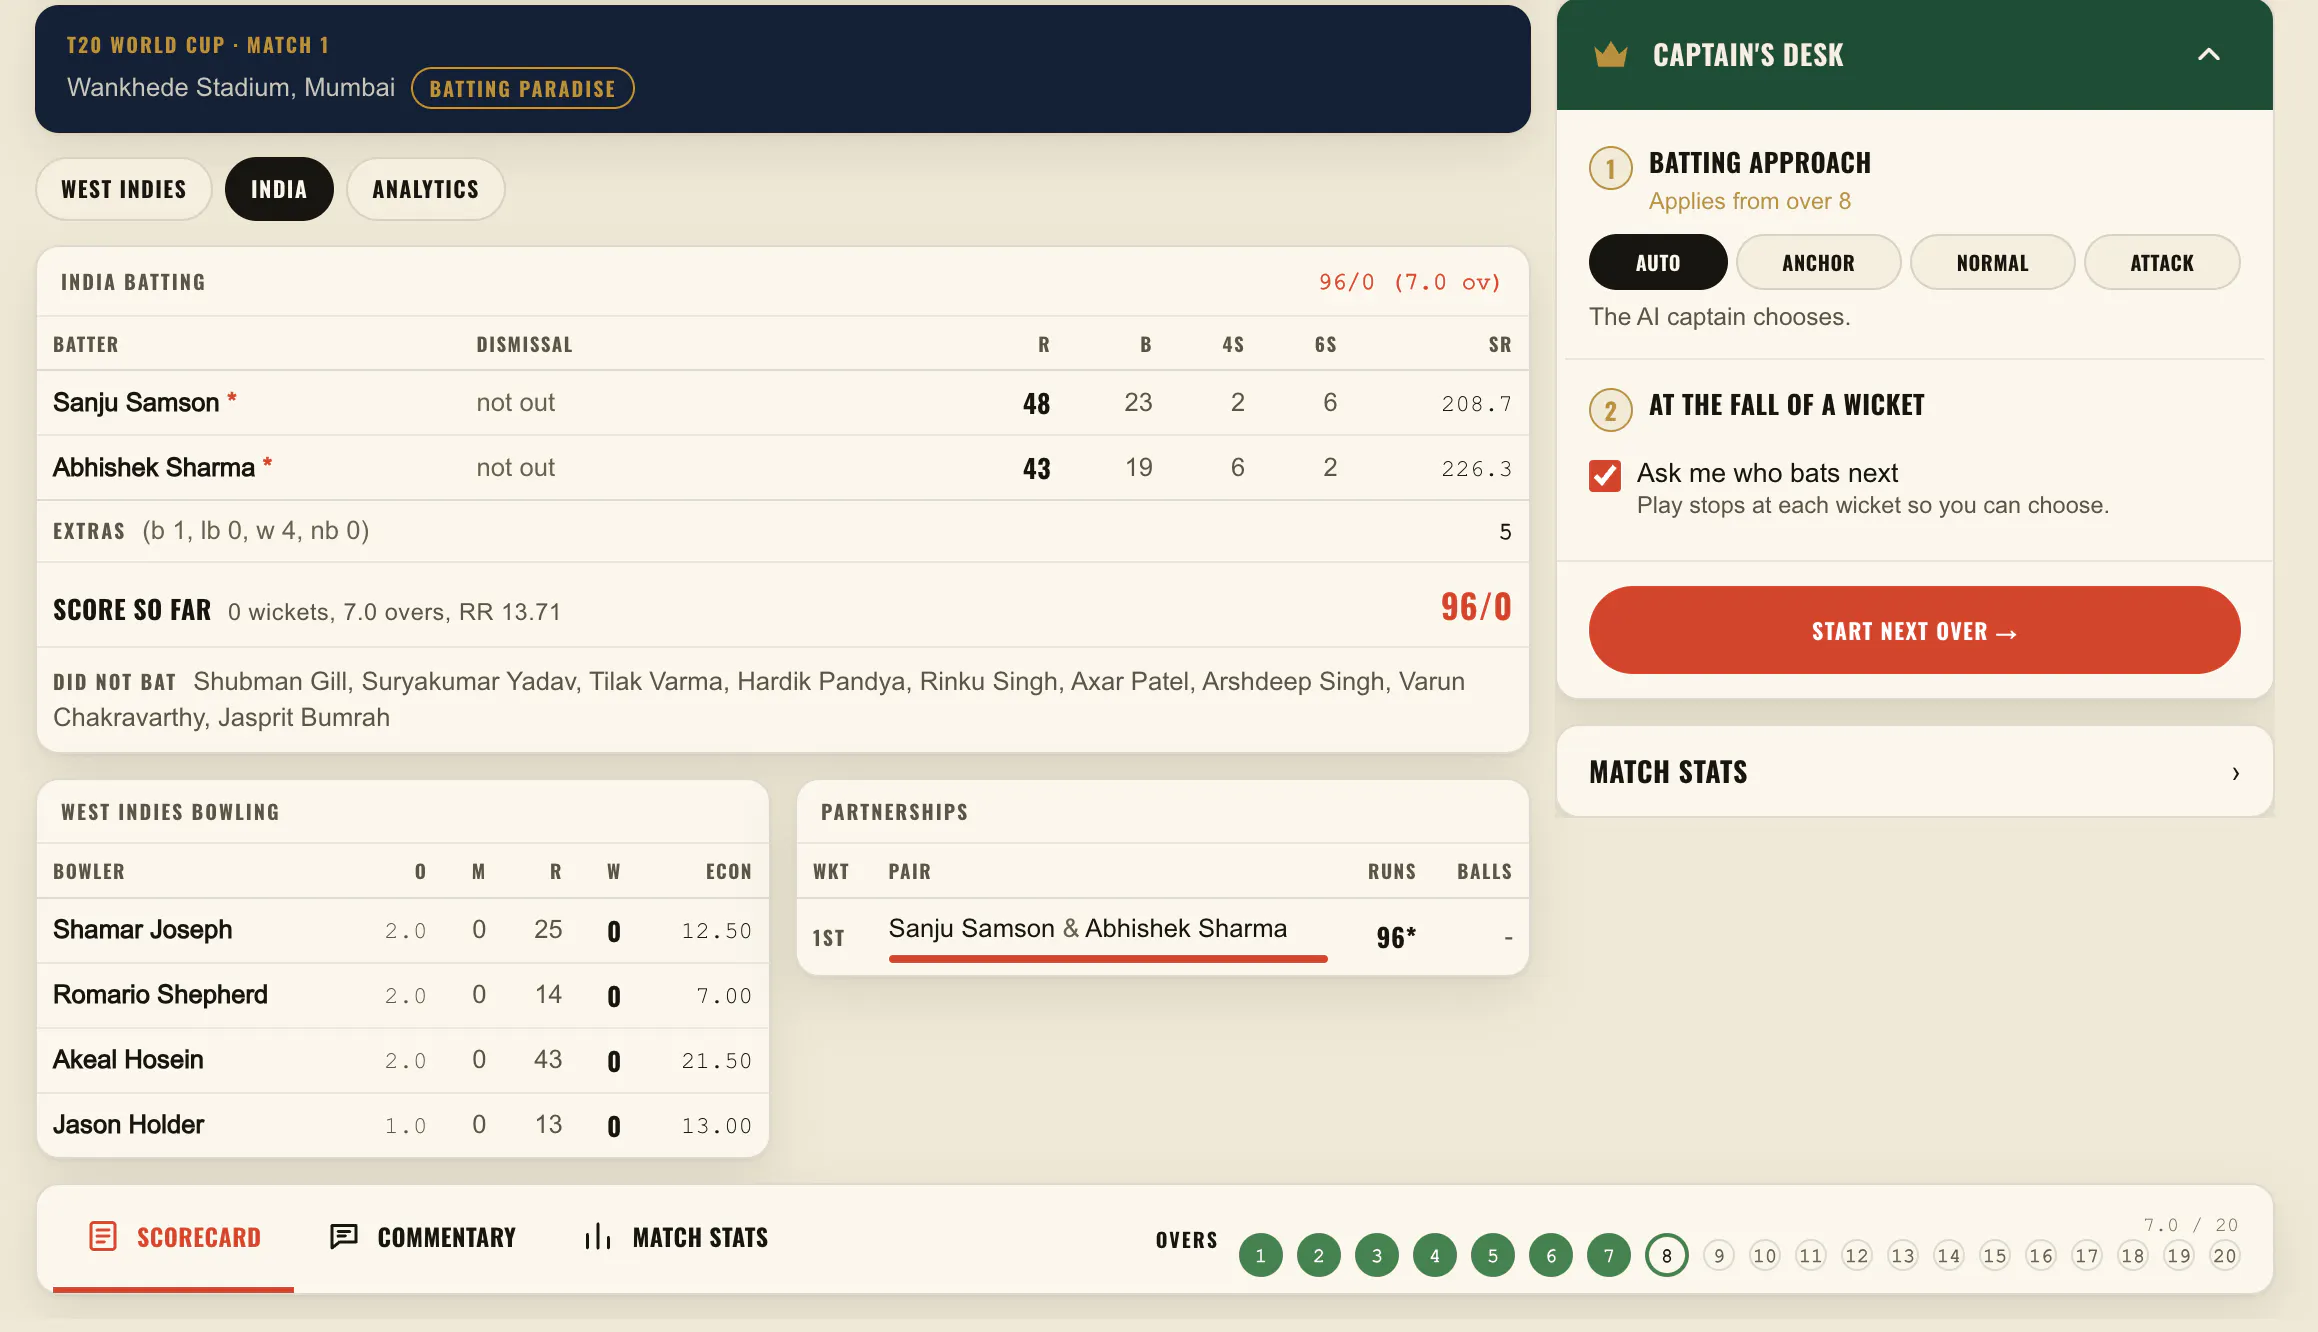Select the NORMAL batting approach

[1992, 262]
